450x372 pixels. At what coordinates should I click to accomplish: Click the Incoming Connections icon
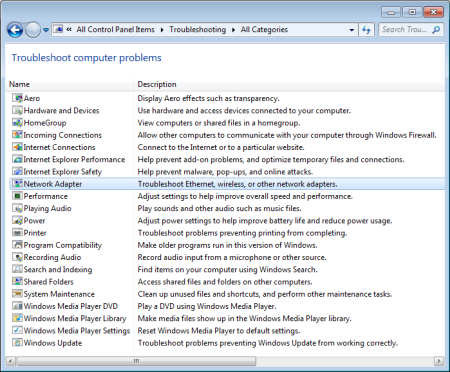click(x=17, y=135)
